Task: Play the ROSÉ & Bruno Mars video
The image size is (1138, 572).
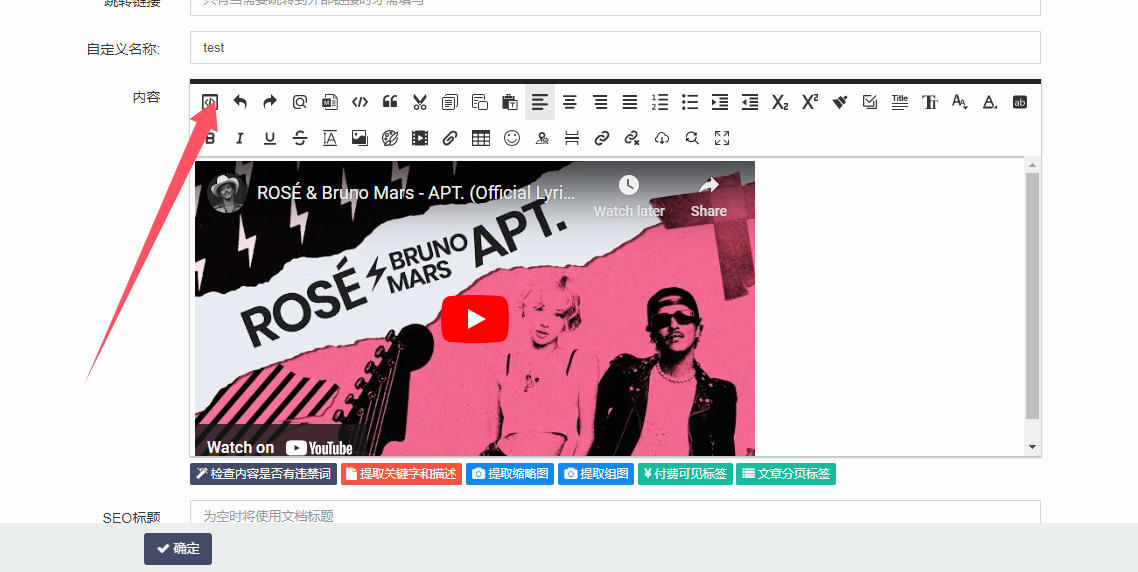Action: pyautogui.click(x=475, y=319)
